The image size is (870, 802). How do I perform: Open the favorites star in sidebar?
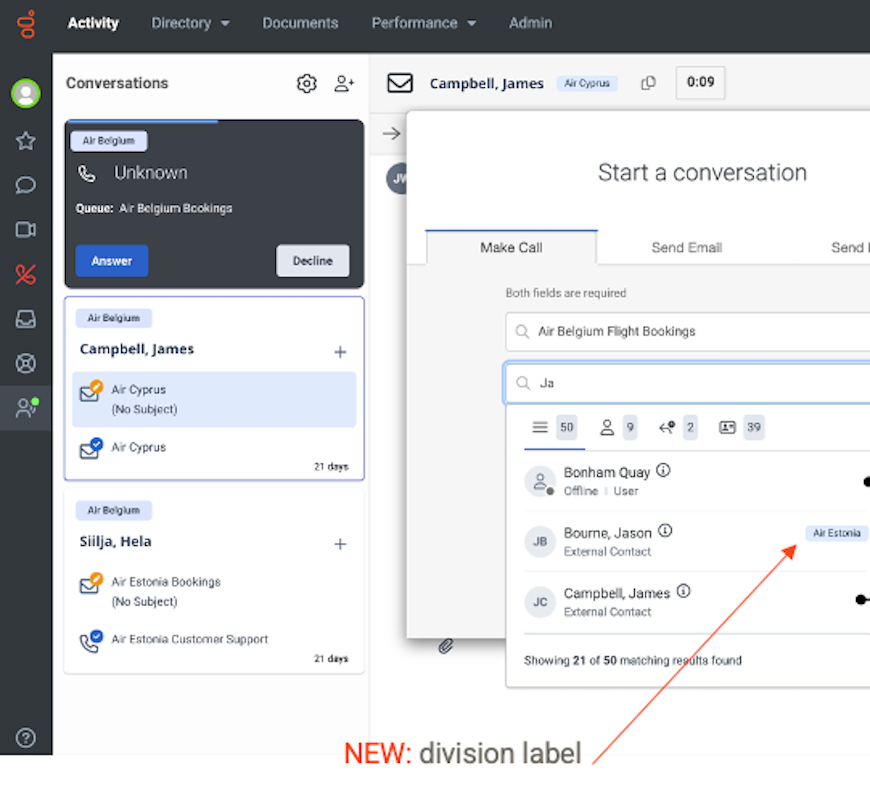click(26, 141)
